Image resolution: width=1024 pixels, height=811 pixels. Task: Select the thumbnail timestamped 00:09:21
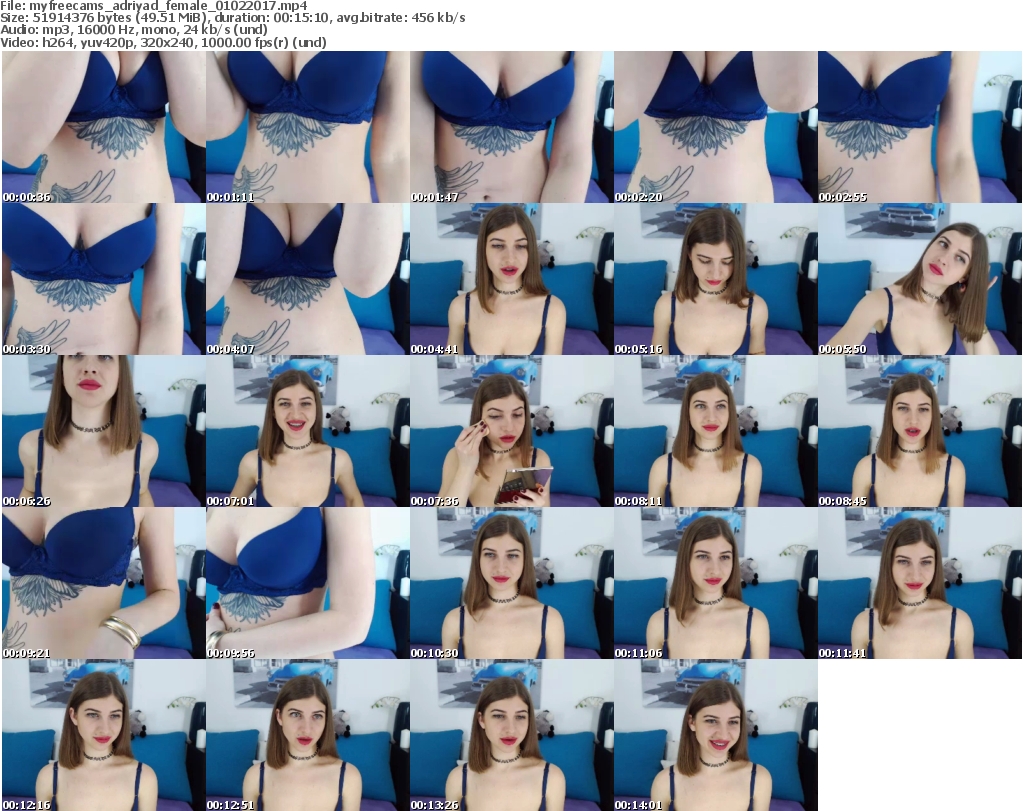[104, 583]
